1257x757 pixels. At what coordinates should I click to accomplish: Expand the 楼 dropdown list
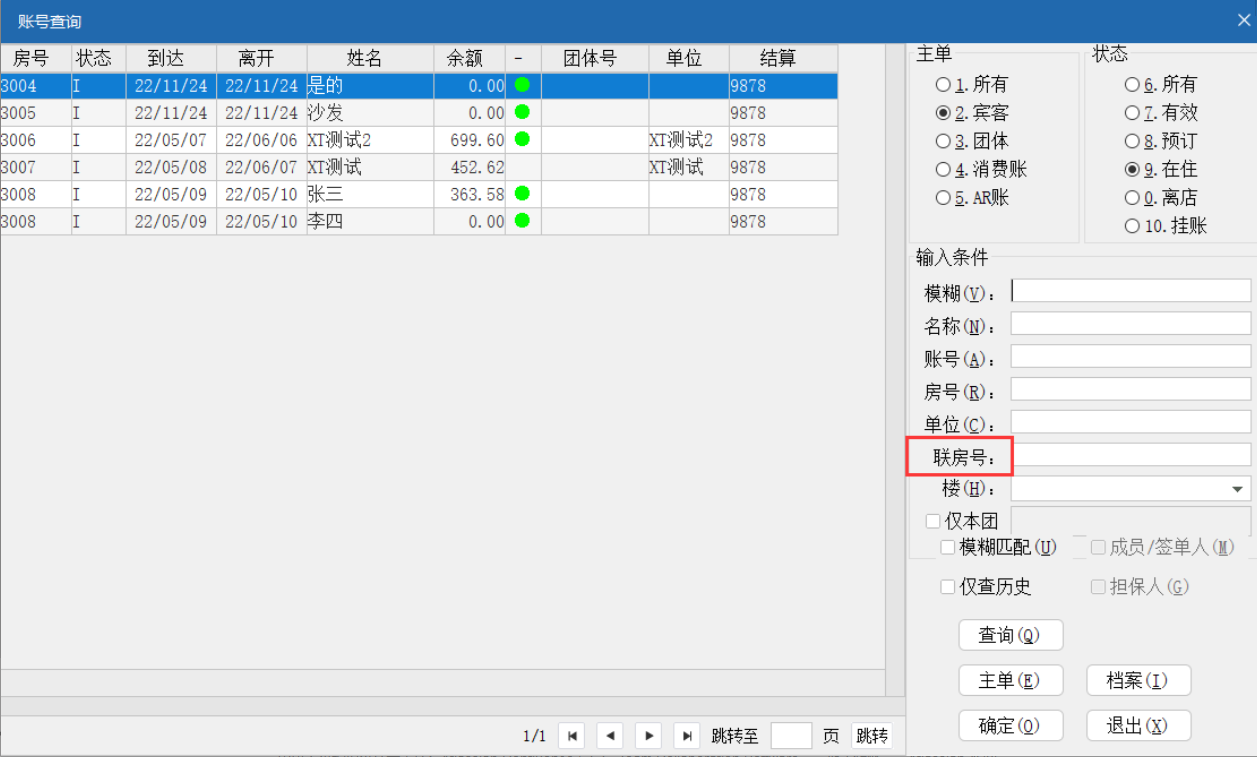[1237, 489]
